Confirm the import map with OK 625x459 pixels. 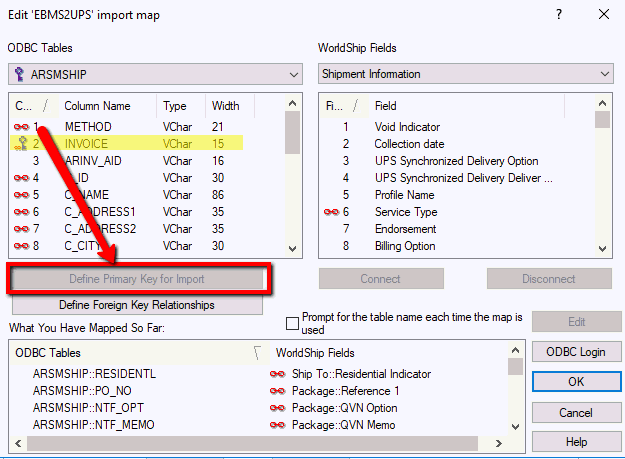pyautogui.click(x=575, y=382)
